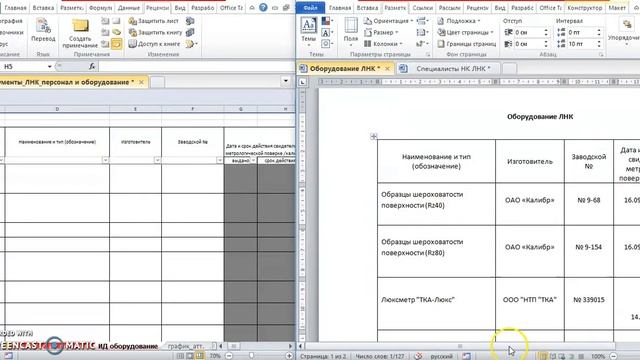Click русский language indicator in Word status bar
The height and width of the screenshot is (360, 640).
tap(441, 356)
